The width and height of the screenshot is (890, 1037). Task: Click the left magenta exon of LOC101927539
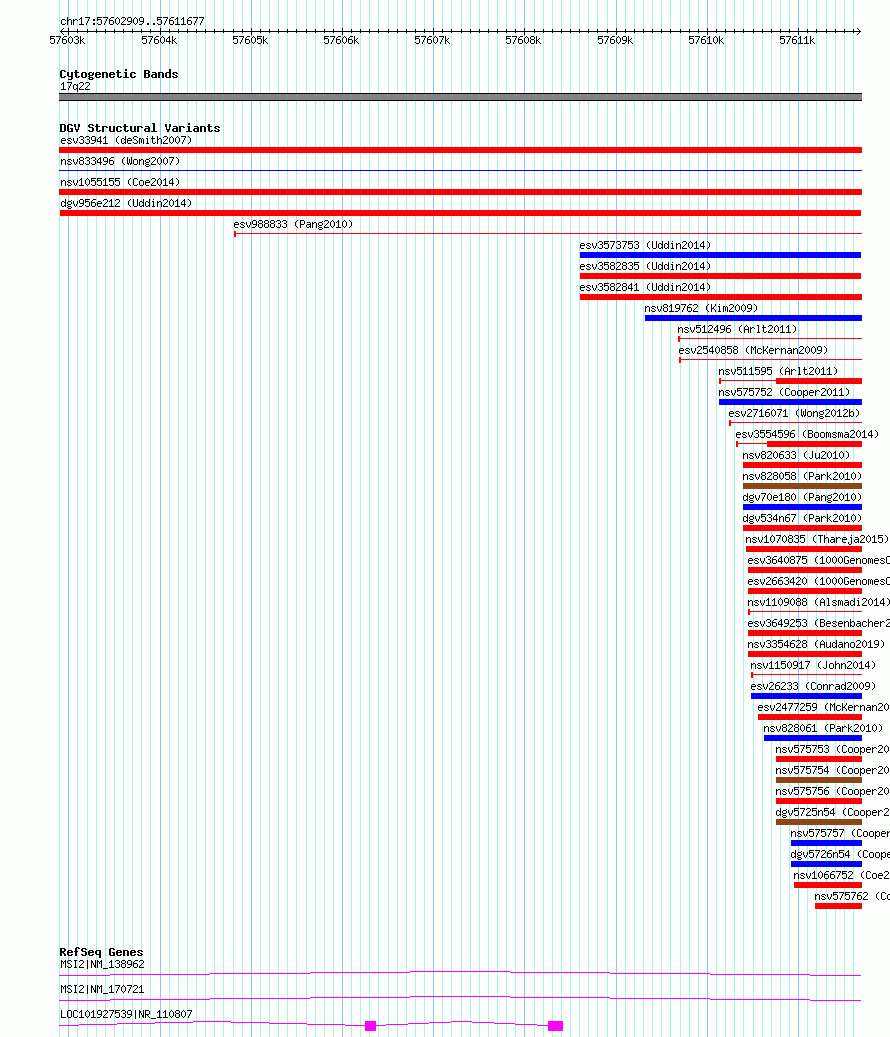[x=370, y=1026]
